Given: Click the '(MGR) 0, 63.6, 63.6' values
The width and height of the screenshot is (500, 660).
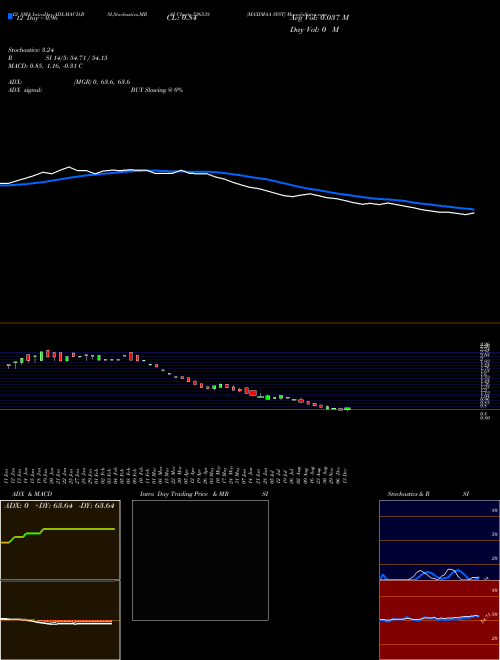Looking at the screenshot, I should pos(102,82).
